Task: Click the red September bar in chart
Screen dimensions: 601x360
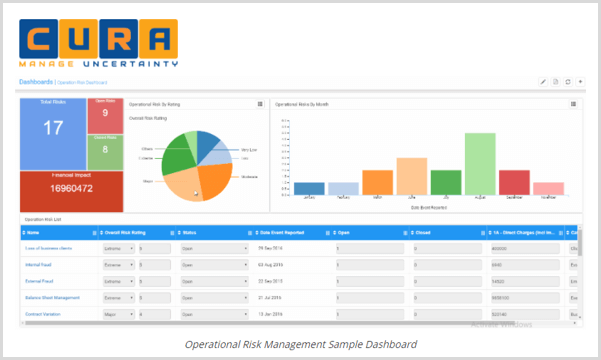Action: [x=514, y=182]
